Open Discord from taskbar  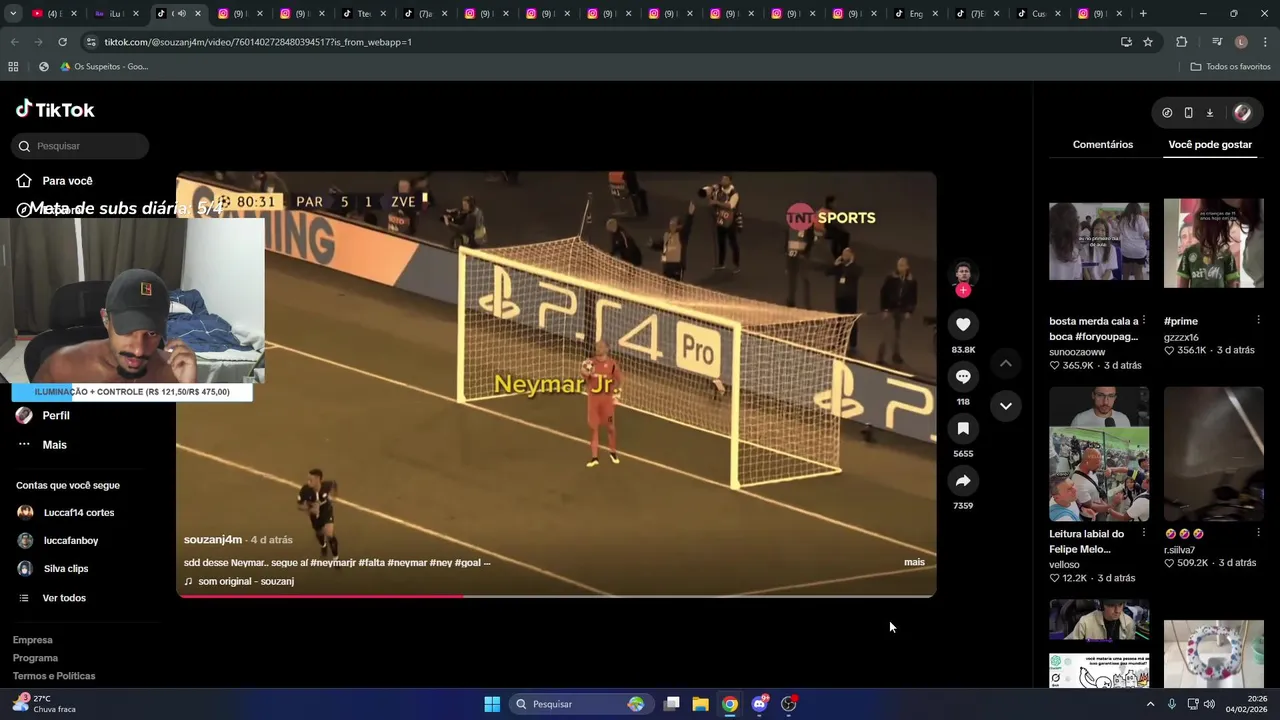pyautogui.click(x=759, y=704)
